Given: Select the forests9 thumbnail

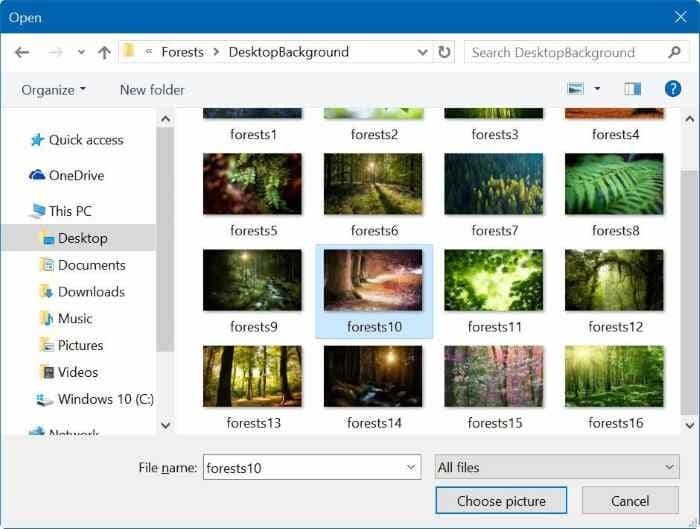Looking at the screenshot, I should tap(252, 280).
